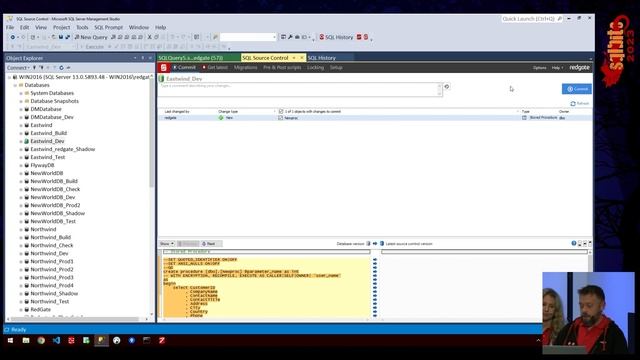Select the Locking tab
This screenshot has width=640, height=360.
315,67
